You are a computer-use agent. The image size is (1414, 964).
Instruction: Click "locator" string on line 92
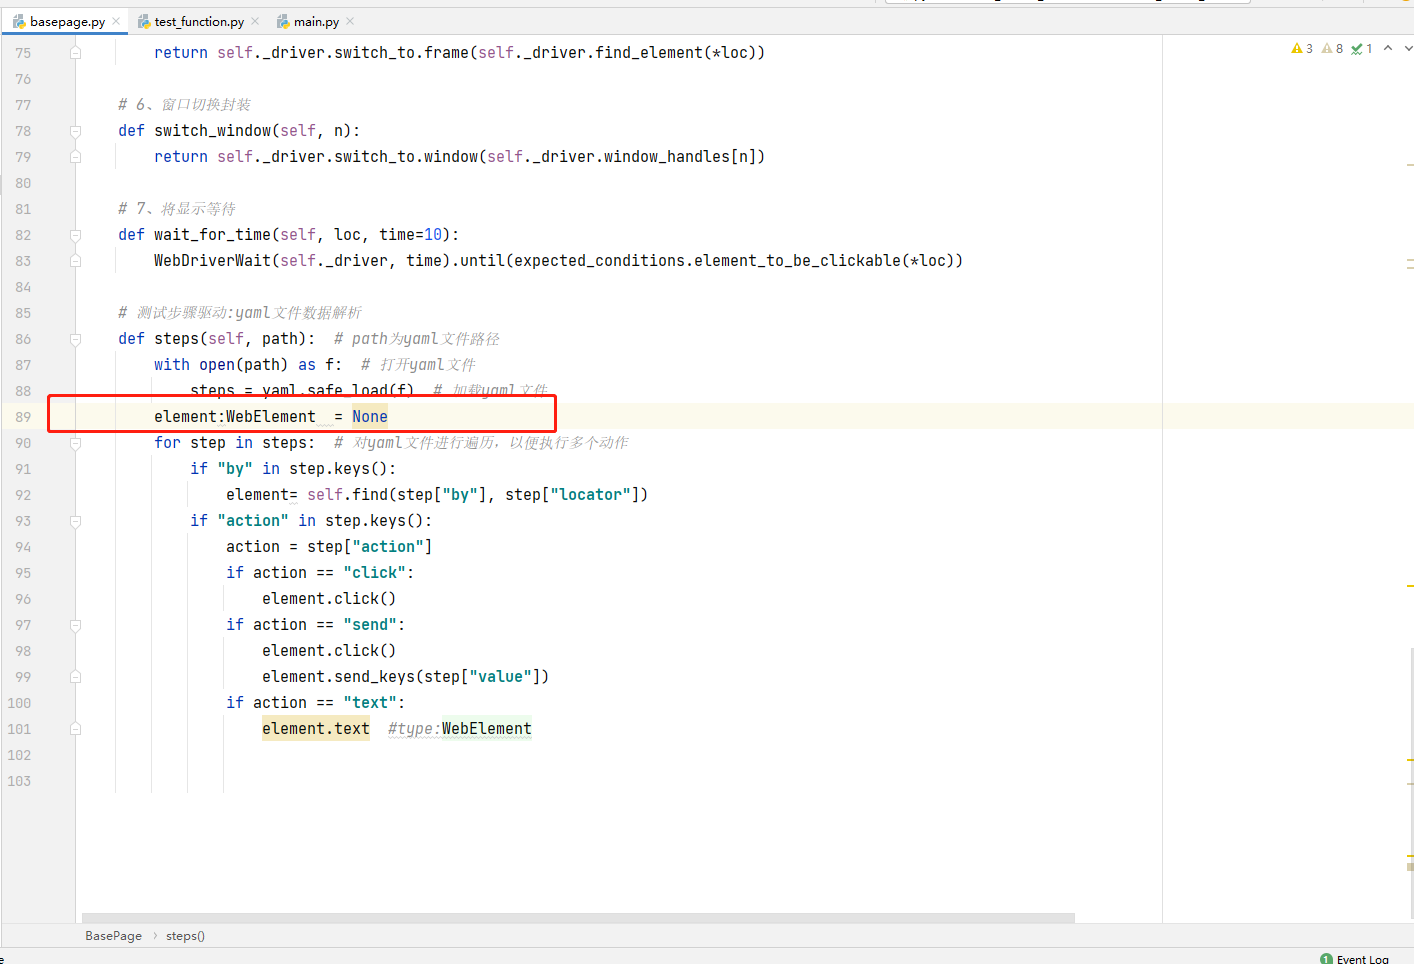point(595,495)
